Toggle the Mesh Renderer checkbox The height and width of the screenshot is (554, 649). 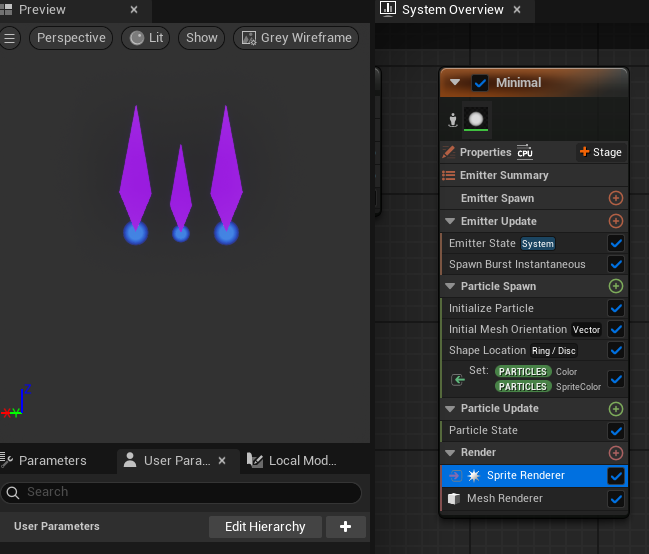pos(616,498)
